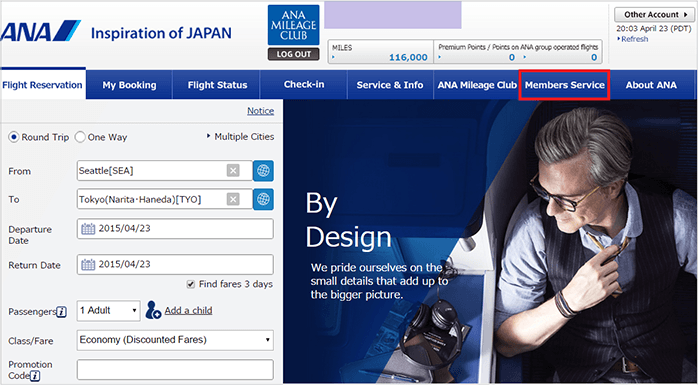Click the 116,000 miles balance
This screenshot has width=700, height=387.
click(x=408, y=57)
